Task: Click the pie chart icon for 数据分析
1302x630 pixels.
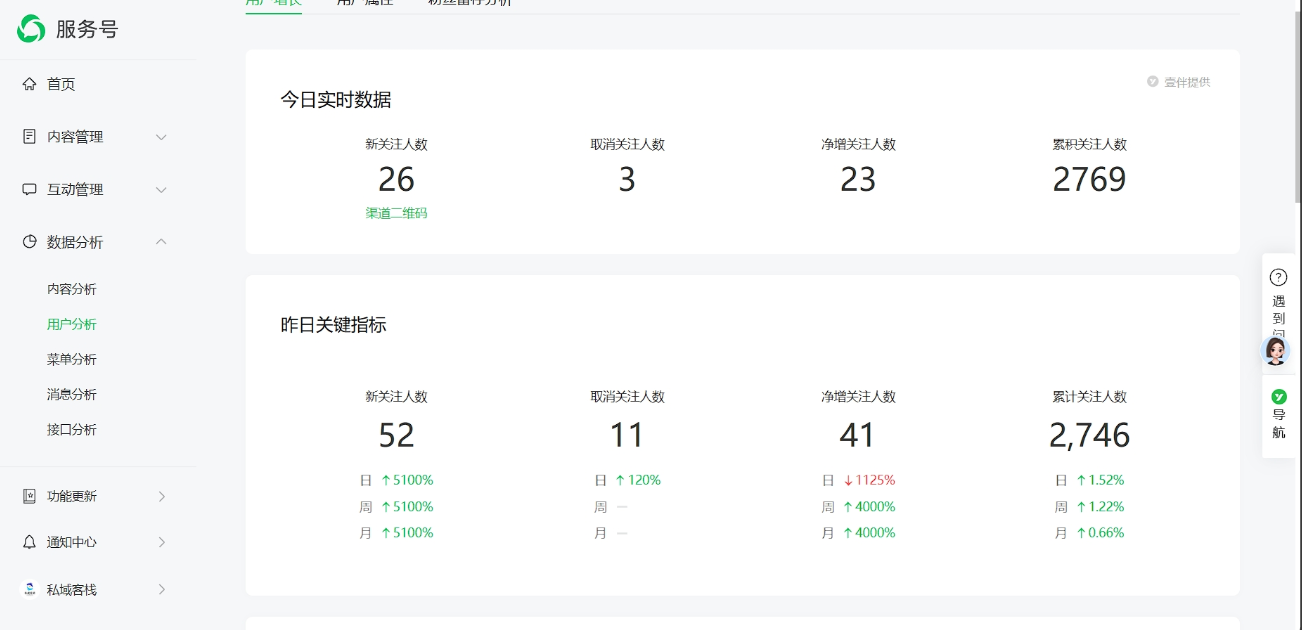Action: (x=29, y=242)
